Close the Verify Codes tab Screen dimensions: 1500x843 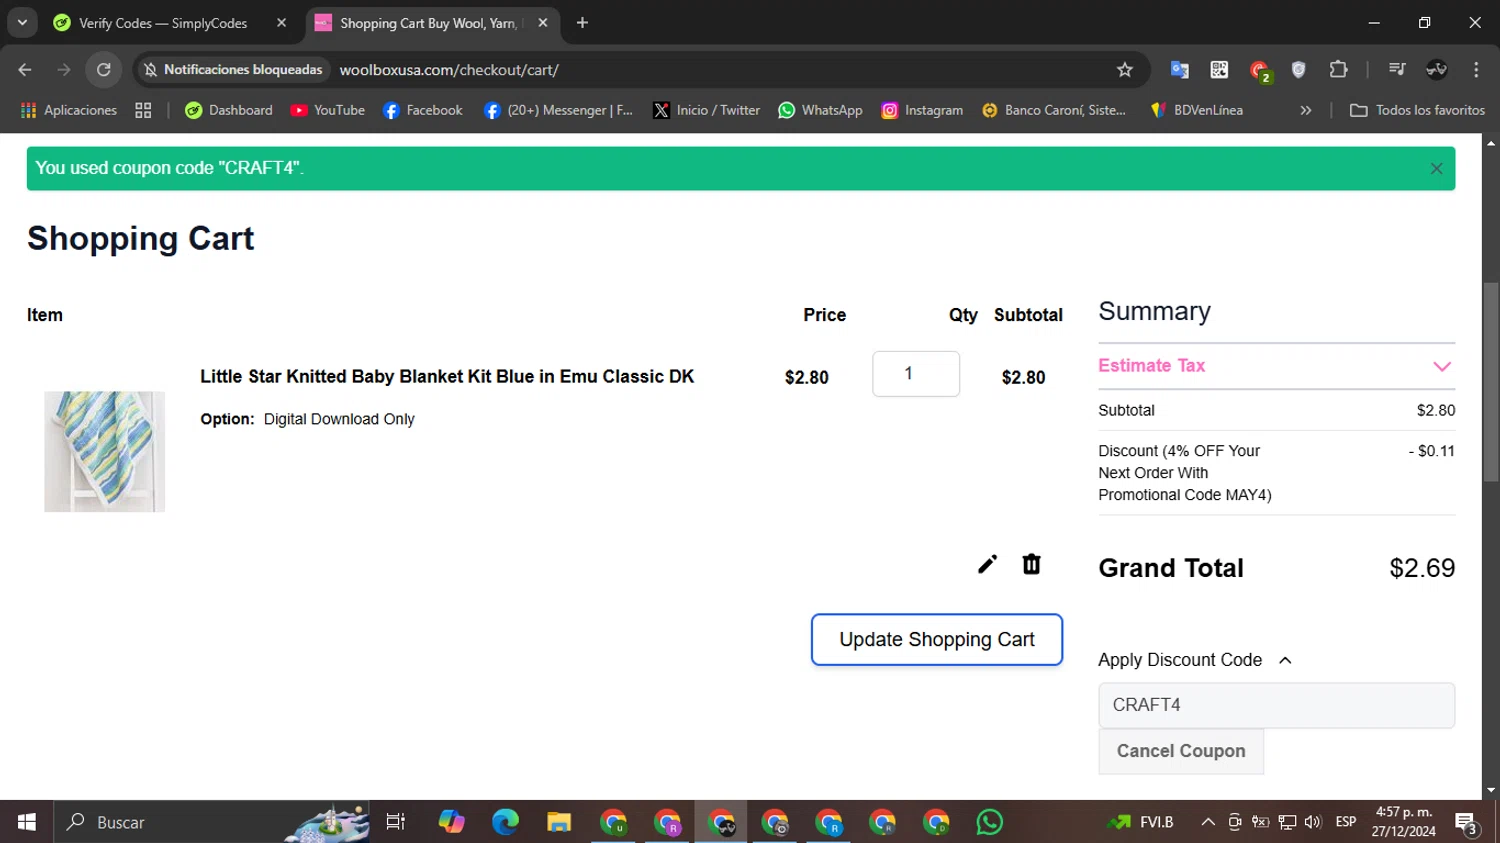281,23
